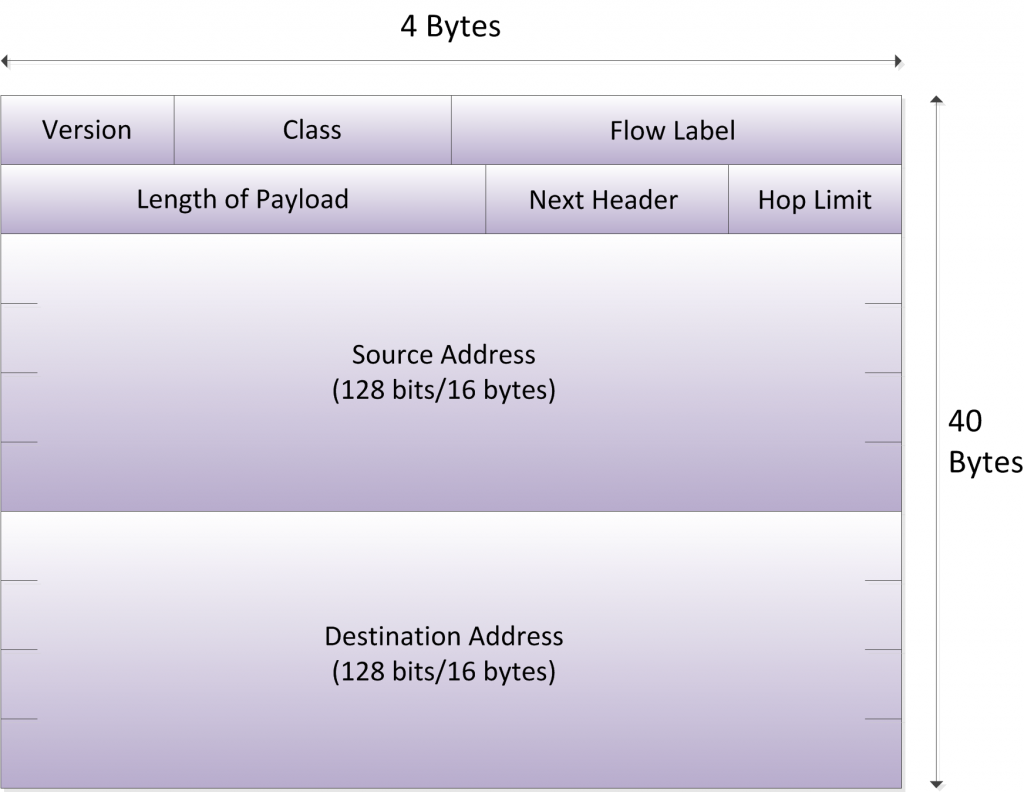1024x792 pixels.
Task: Click the Next Header field
Action: click(603, 200)
